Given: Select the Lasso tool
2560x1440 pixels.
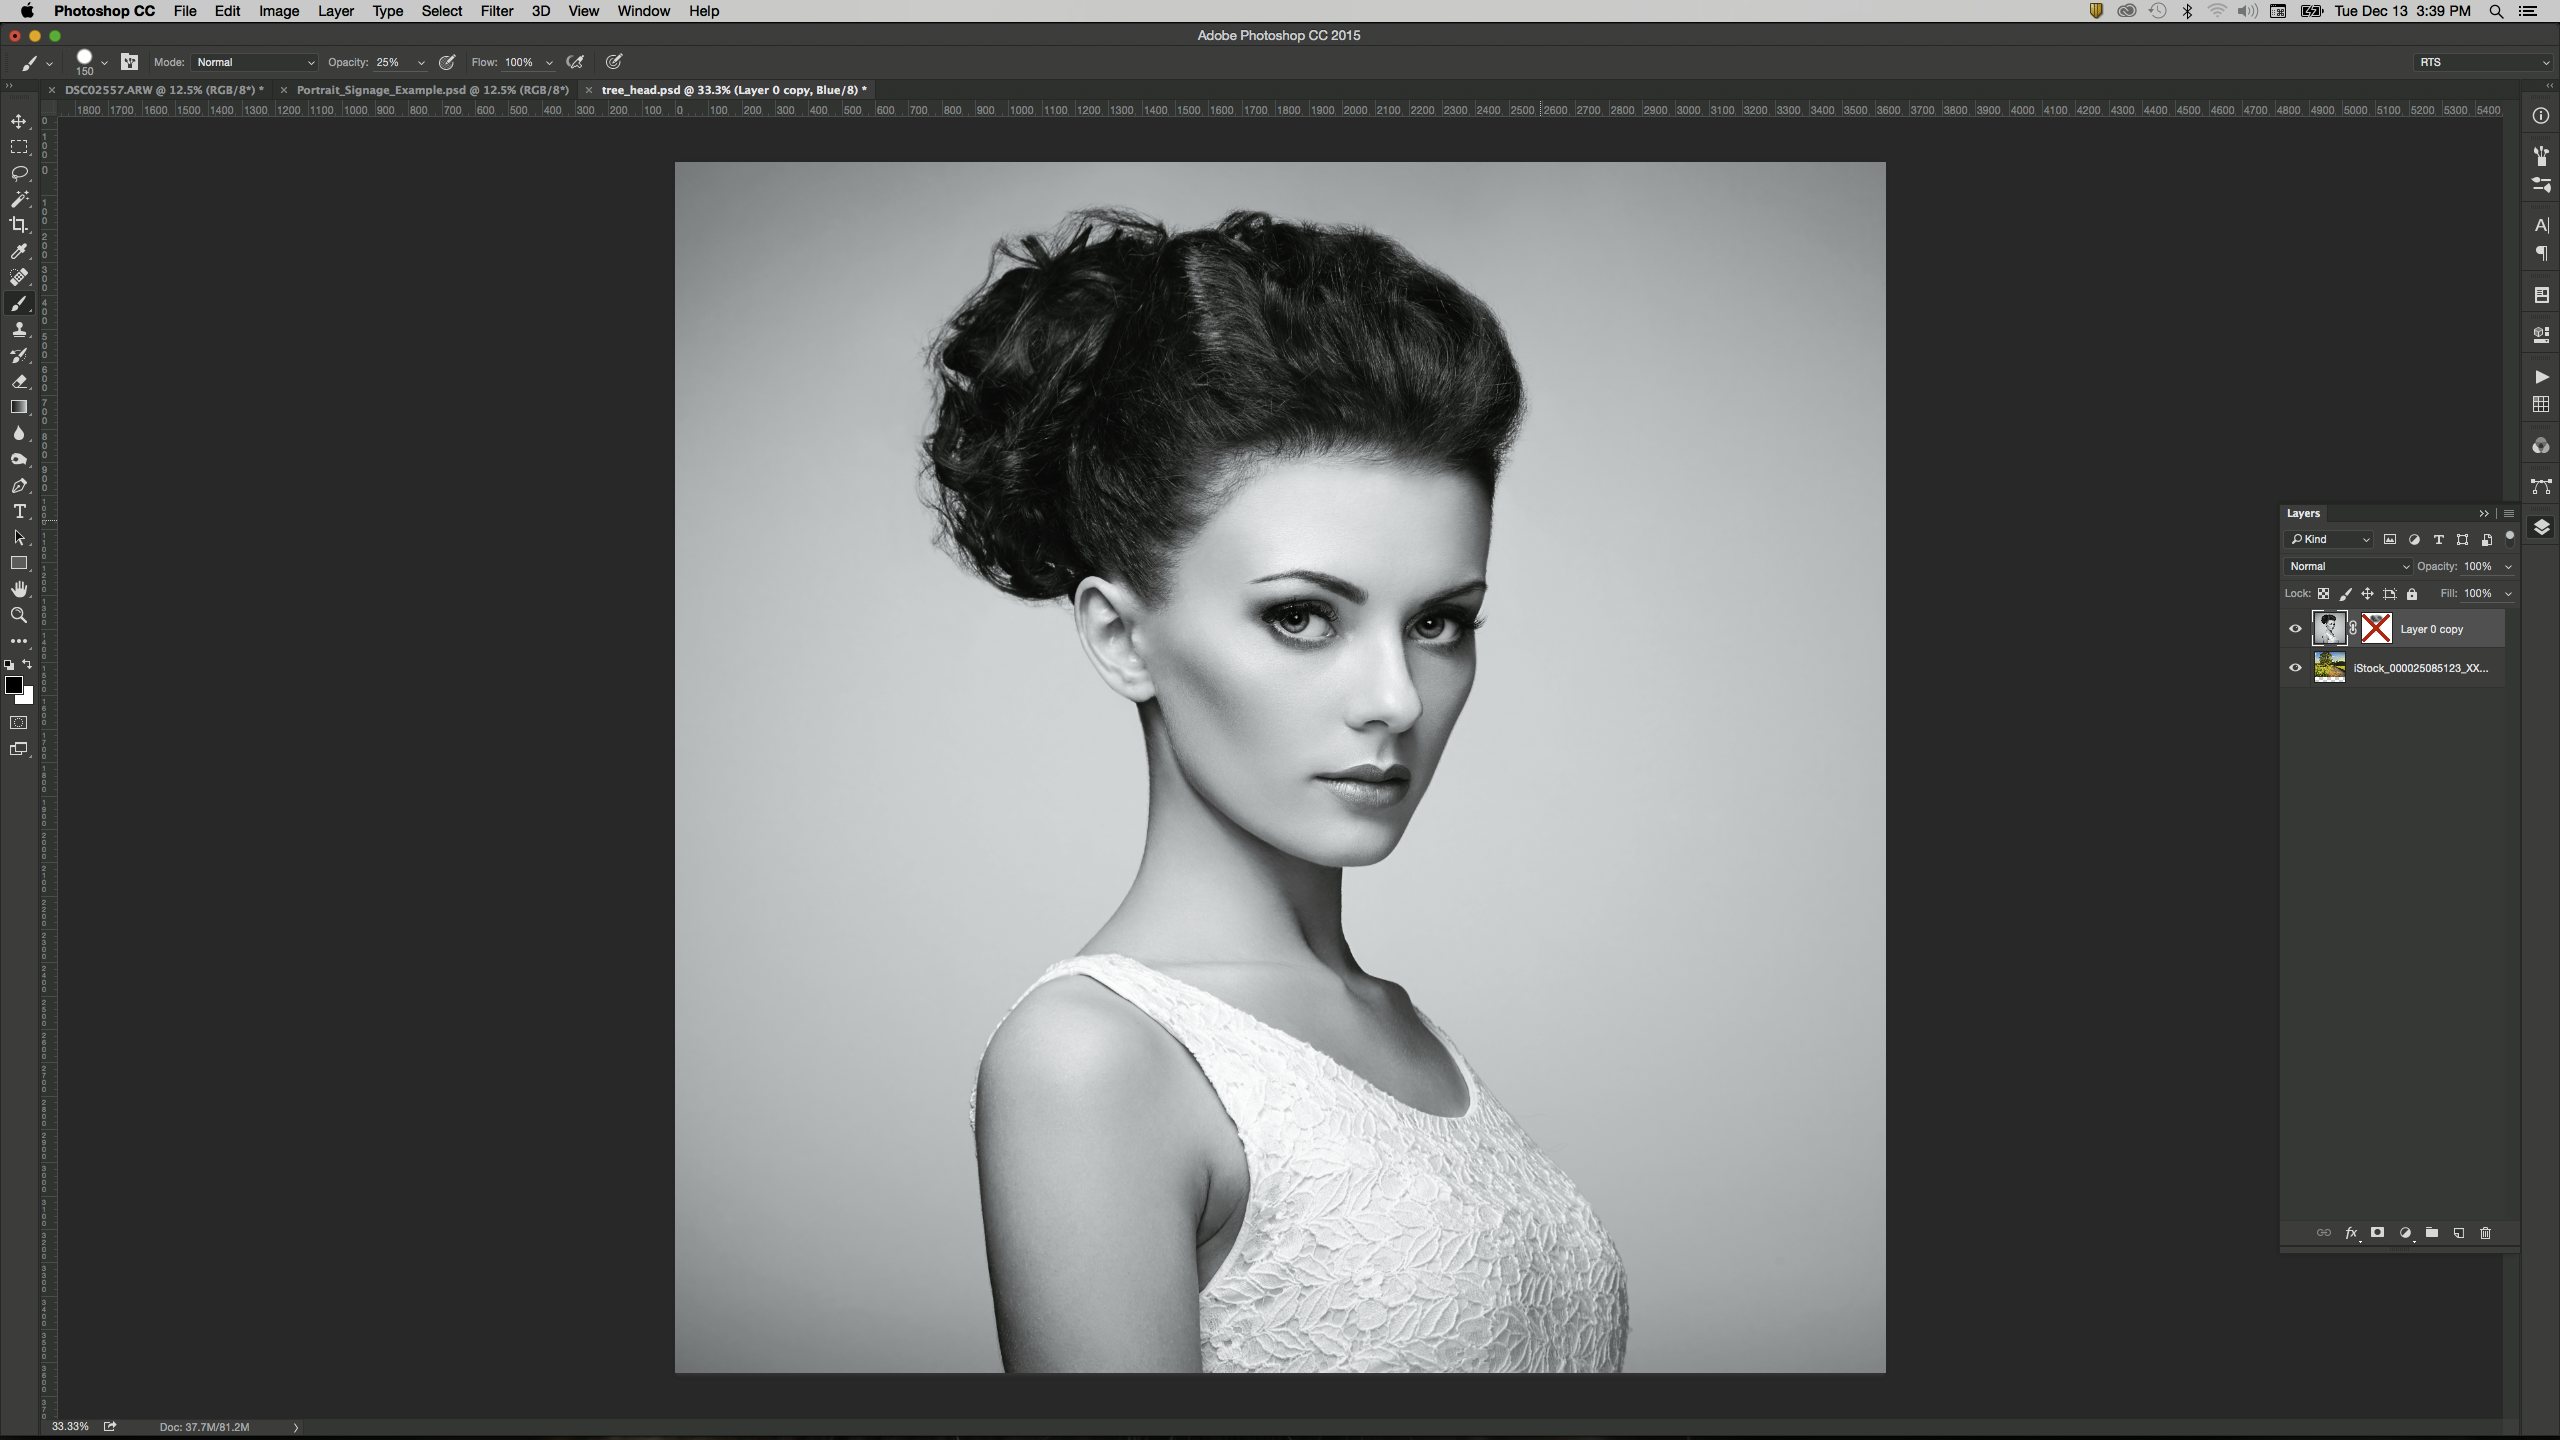Looking at the screenshot, I should 19,173.
